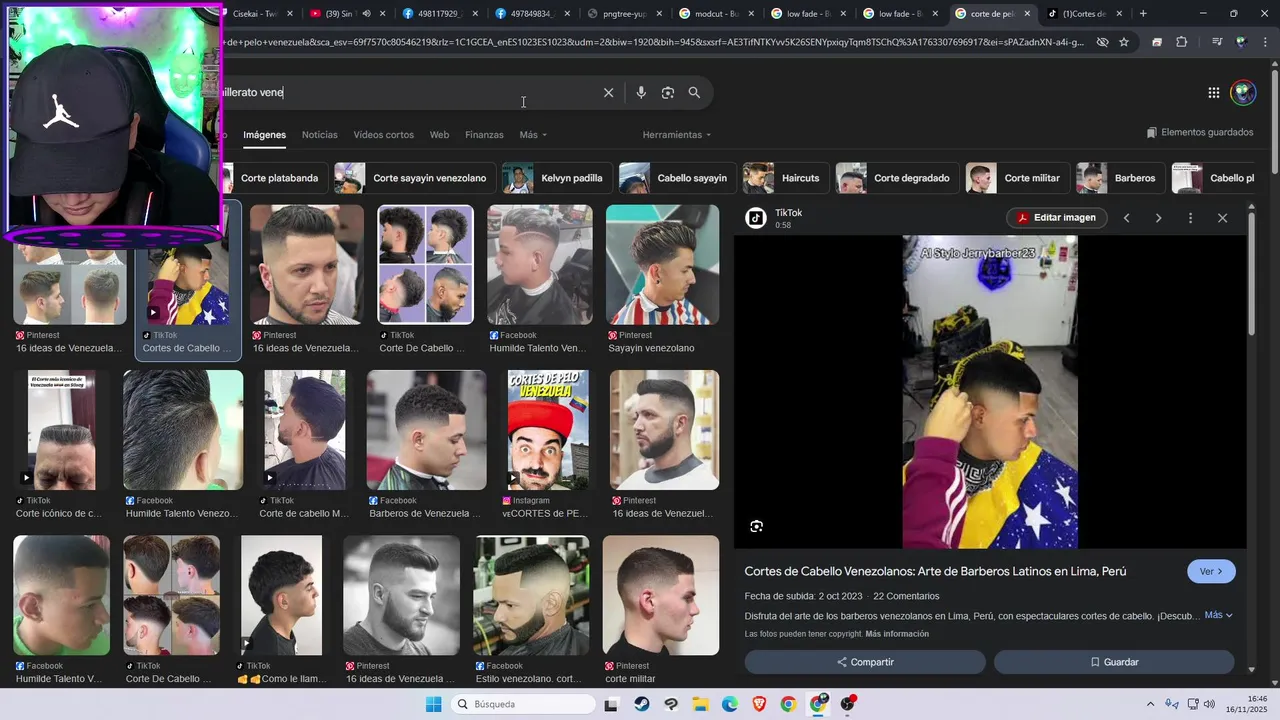Viewport: 1280px width, 720px height.
Task: Start voice search with the microphone icon
Action: tap(641, 93)
